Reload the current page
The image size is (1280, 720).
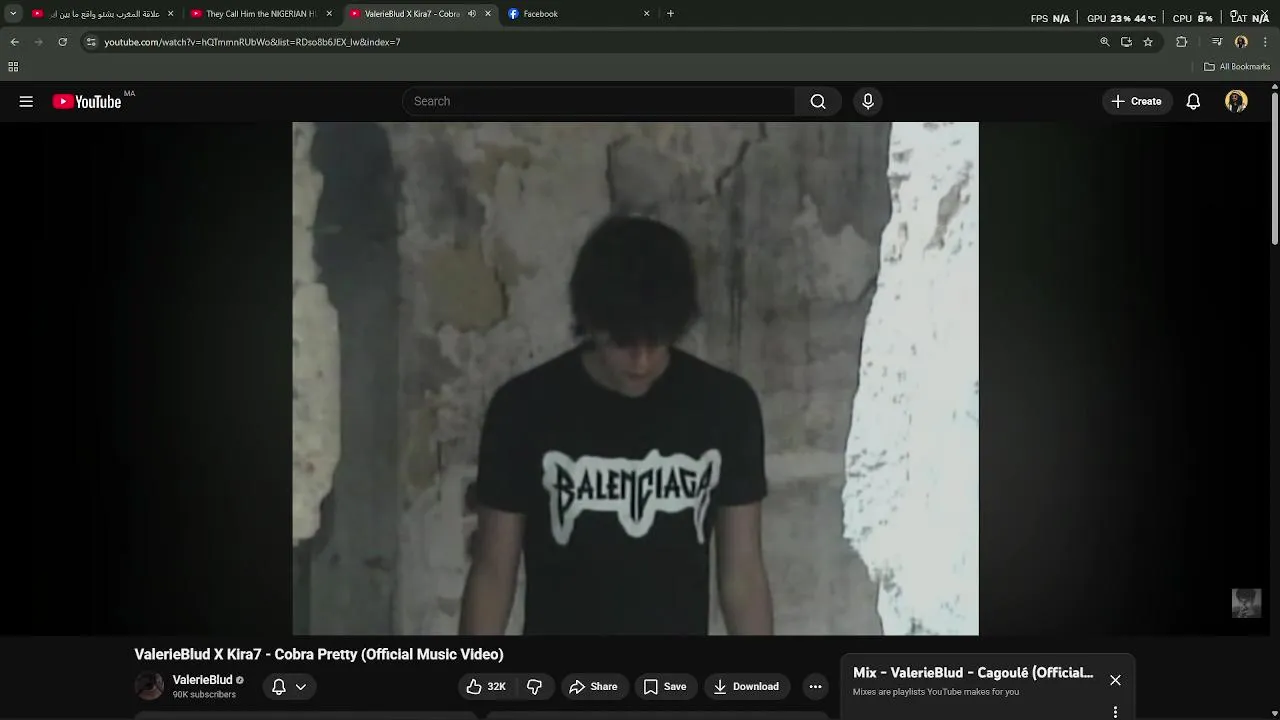(x=62, y=42)
